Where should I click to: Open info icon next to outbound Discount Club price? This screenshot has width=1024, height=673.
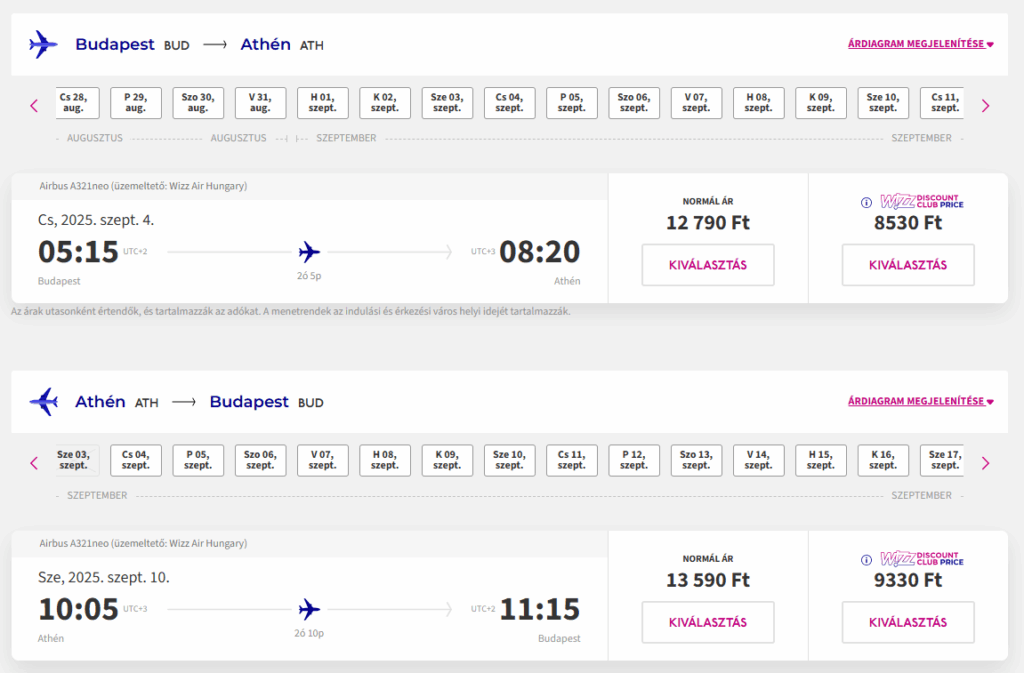click(x=866, y=202)
